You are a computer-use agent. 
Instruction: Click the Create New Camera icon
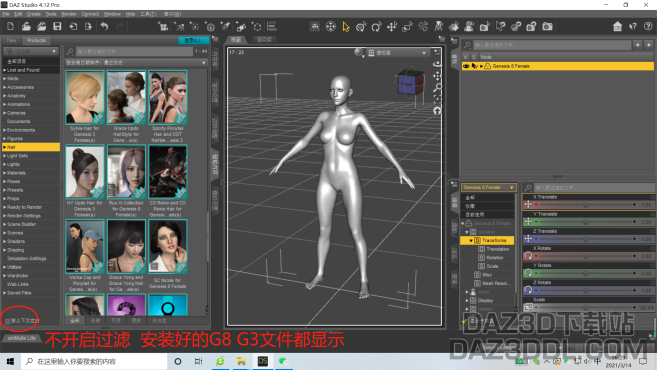163,27
